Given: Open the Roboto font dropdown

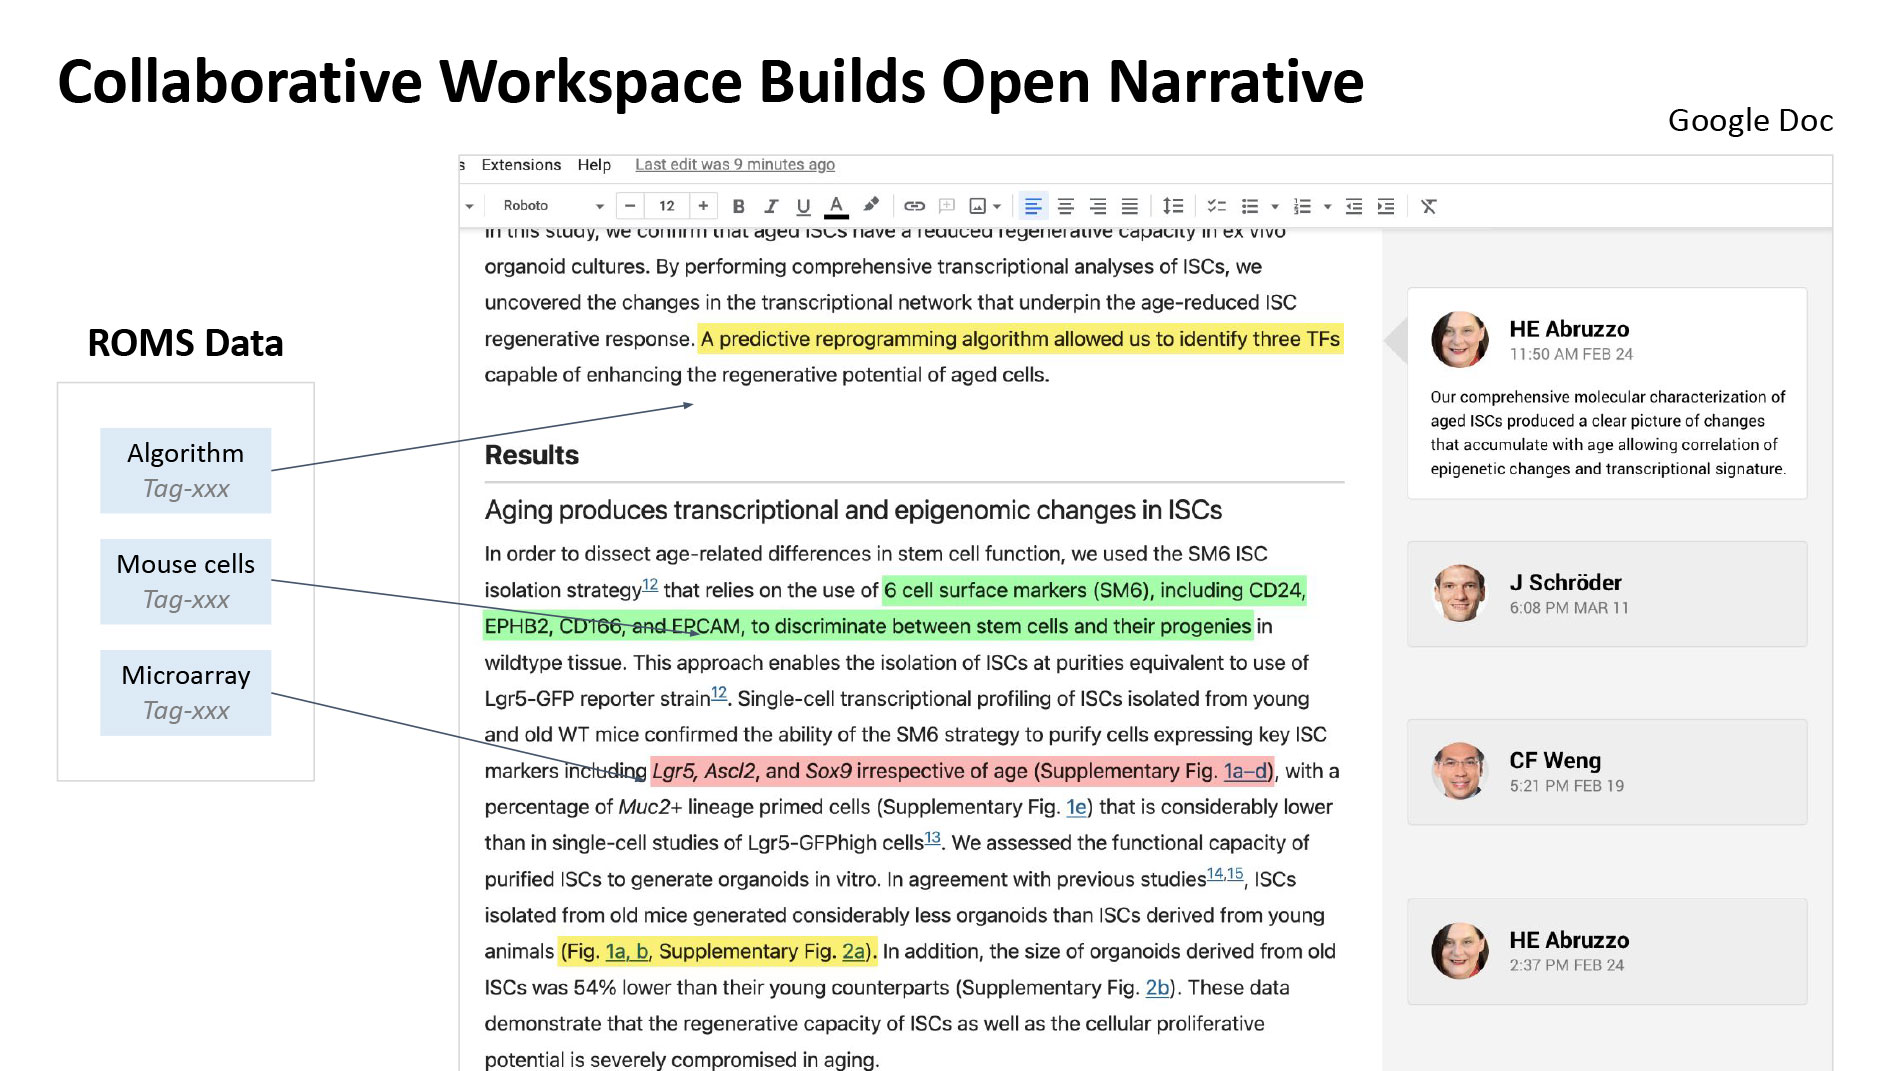Looking at the screenshot, I should (x=552, y=206).
